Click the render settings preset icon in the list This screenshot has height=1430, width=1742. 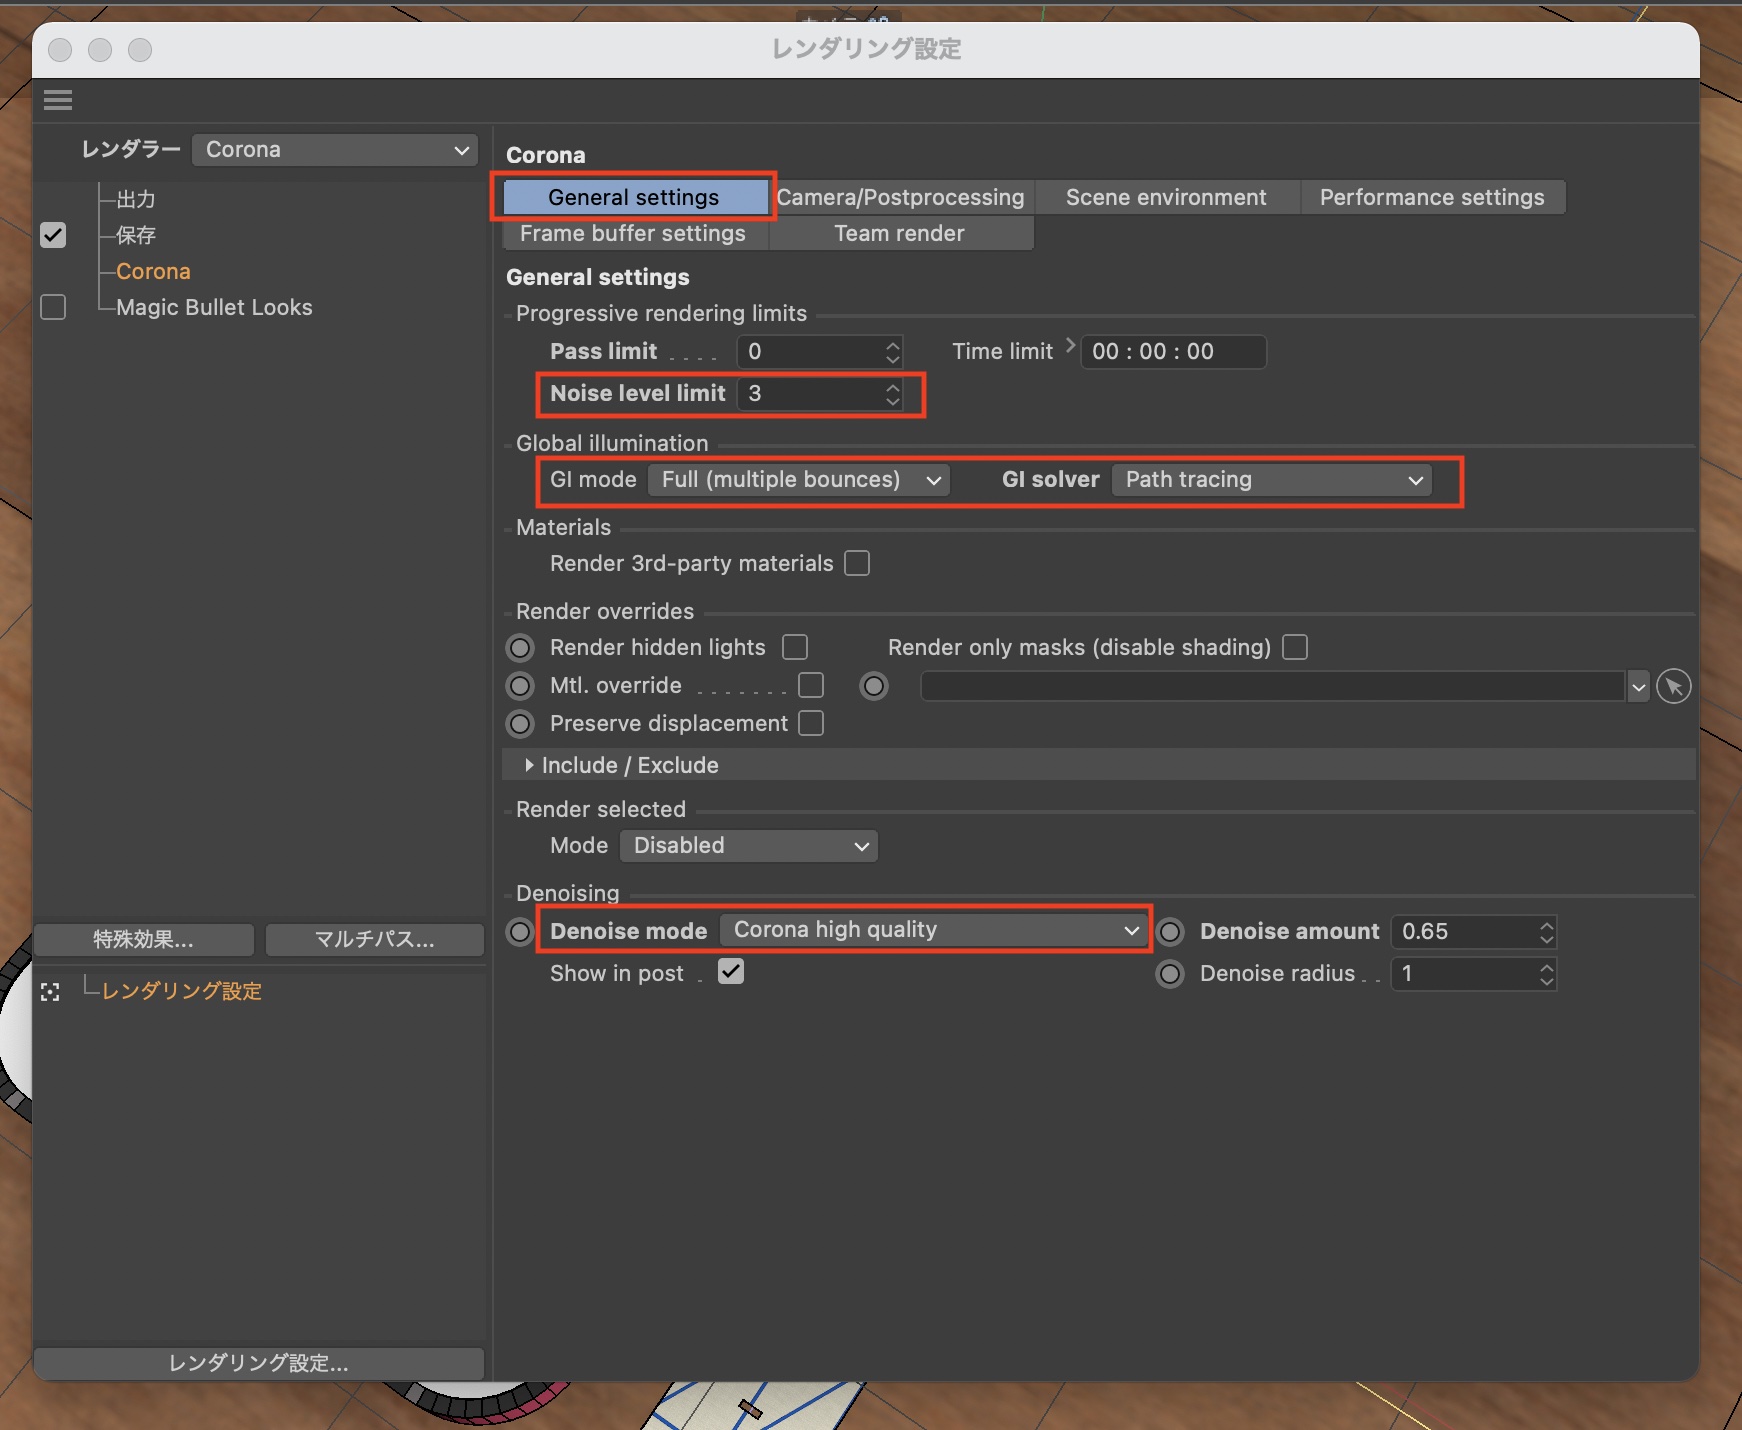click(50, 992)
